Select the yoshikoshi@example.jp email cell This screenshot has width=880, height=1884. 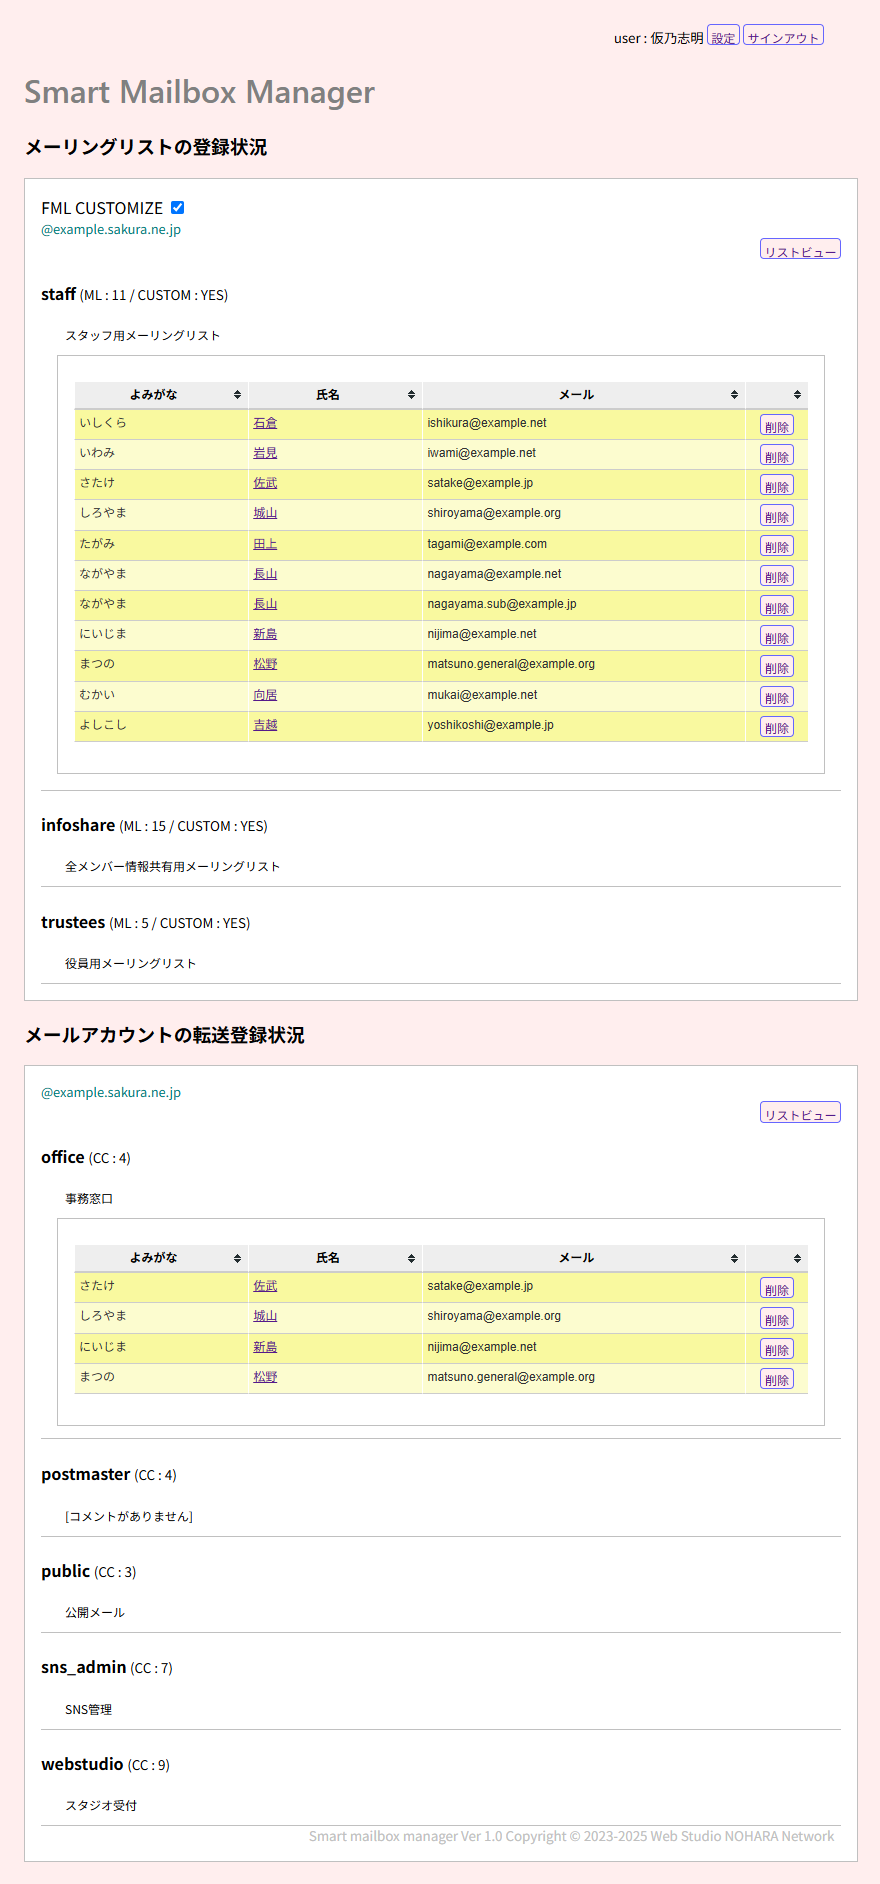pyautogui.click(x=584, y=726)
